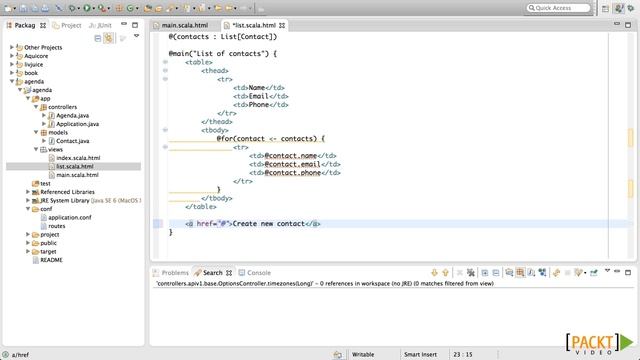Open the Run configurations dropdown arrow
Viewport: 640px width, 360px height.
coord(93,9)
